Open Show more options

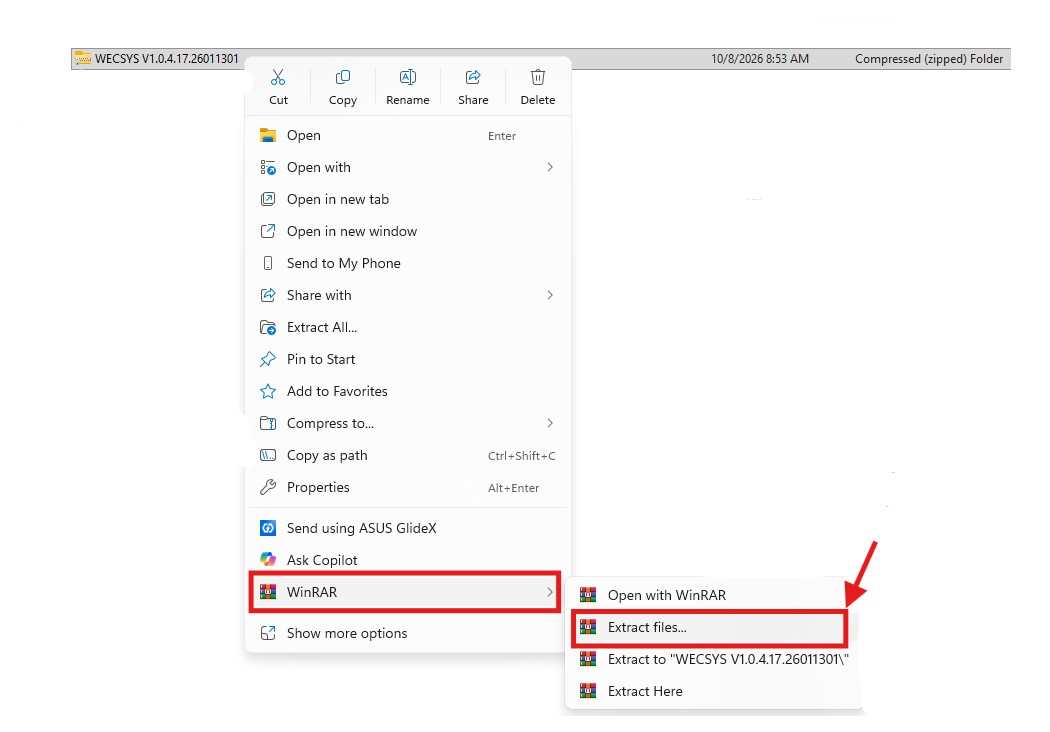pos(406,633)
